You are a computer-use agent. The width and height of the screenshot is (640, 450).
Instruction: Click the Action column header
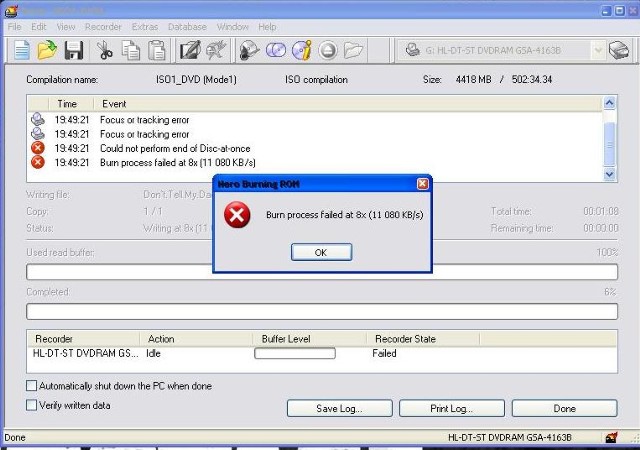pyautogui.click(x=196, y=339)
